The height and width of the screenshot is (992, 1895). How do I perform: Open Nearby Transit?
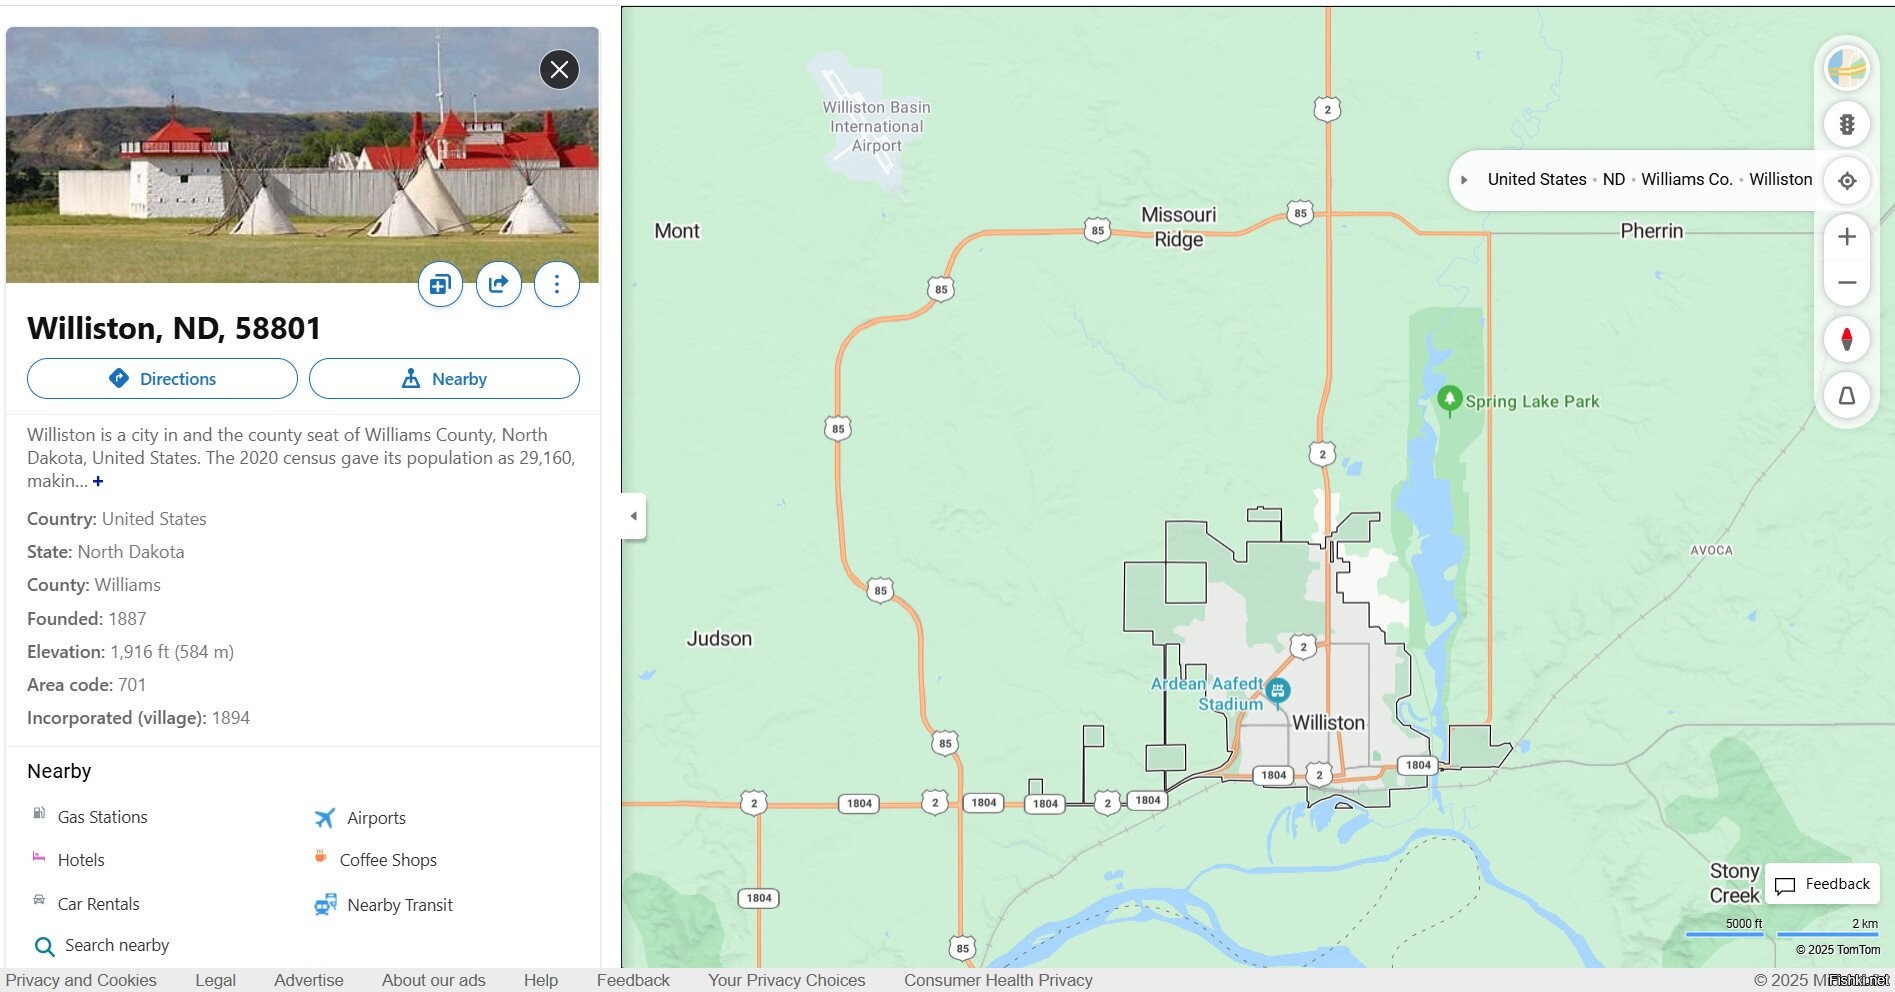[x=400, y=905]
